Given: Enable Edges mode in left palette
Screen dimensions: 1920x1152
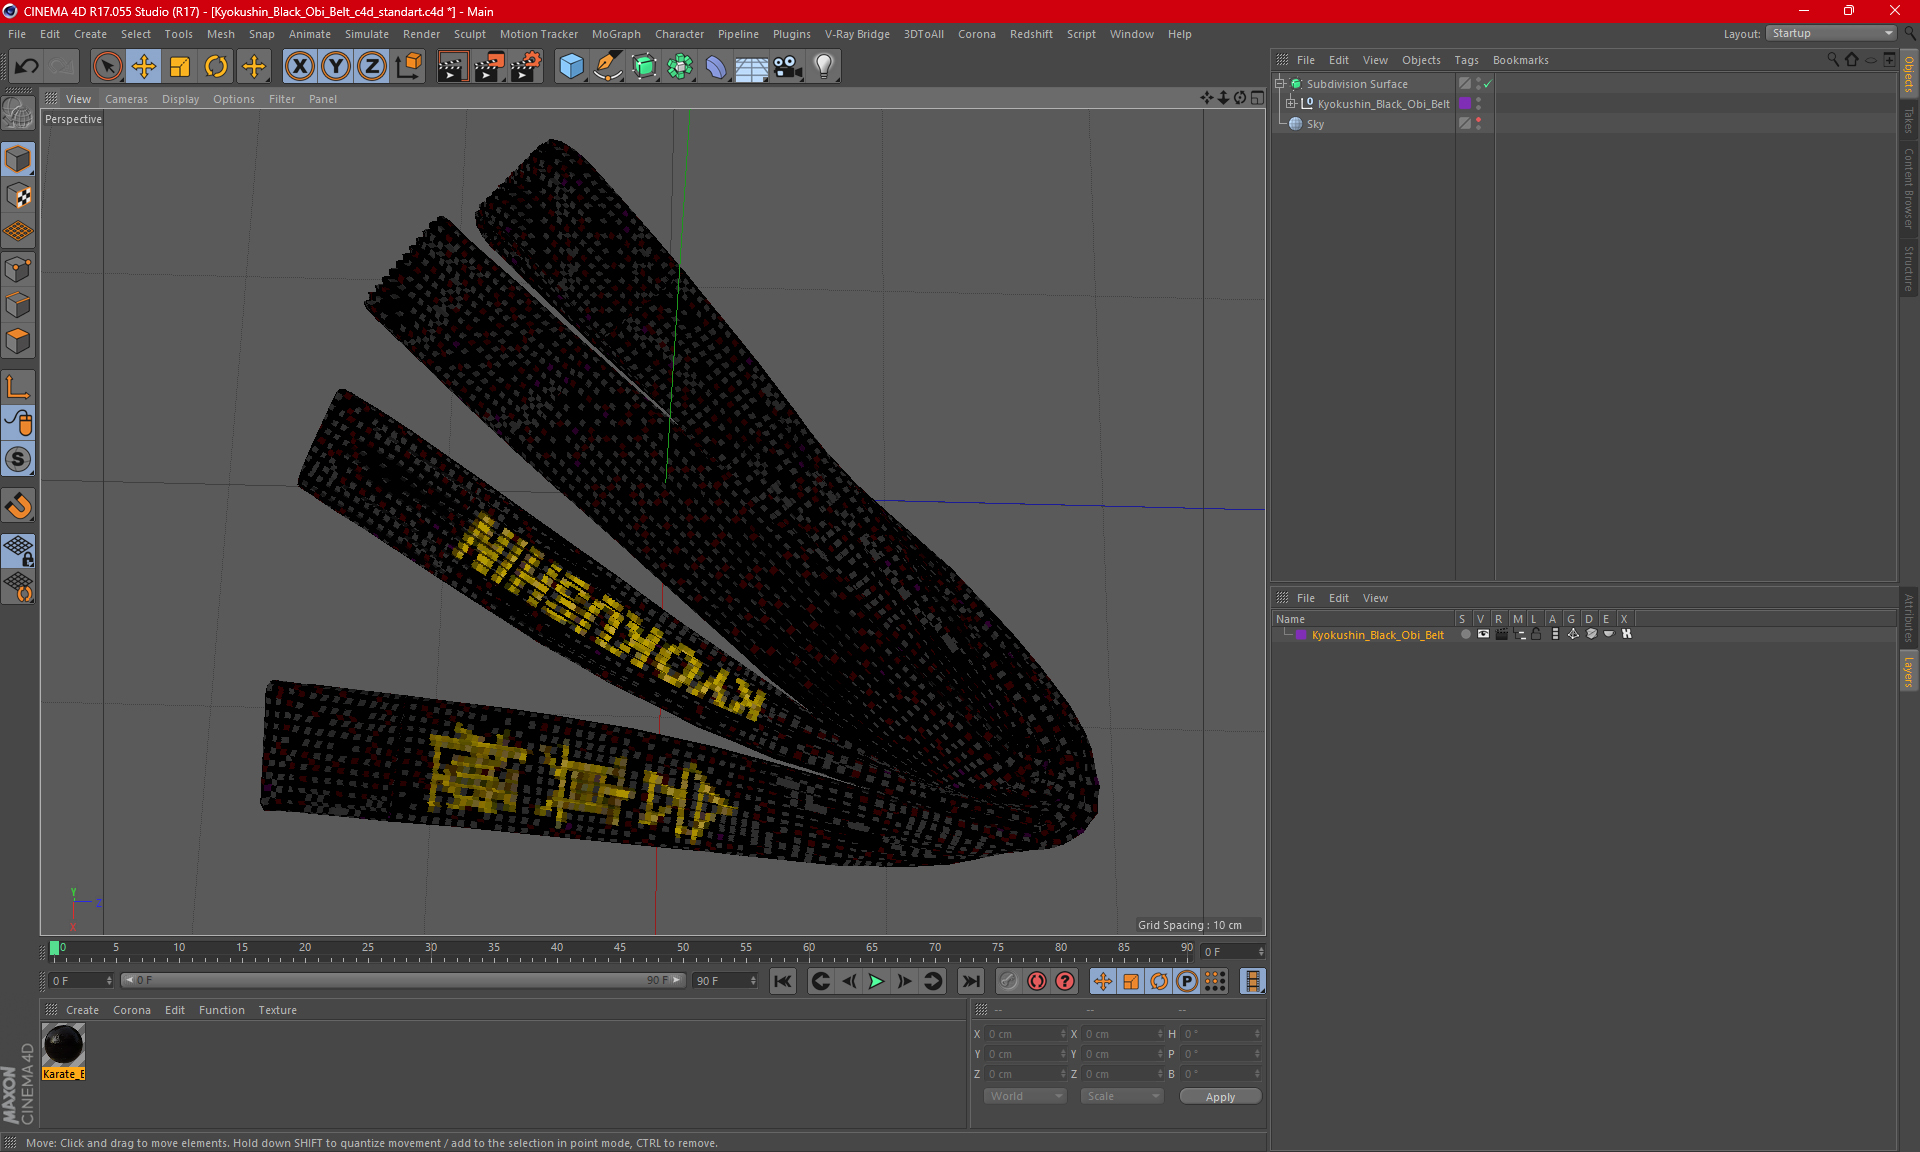Looking at the screenshot, I should click(18, 305).
